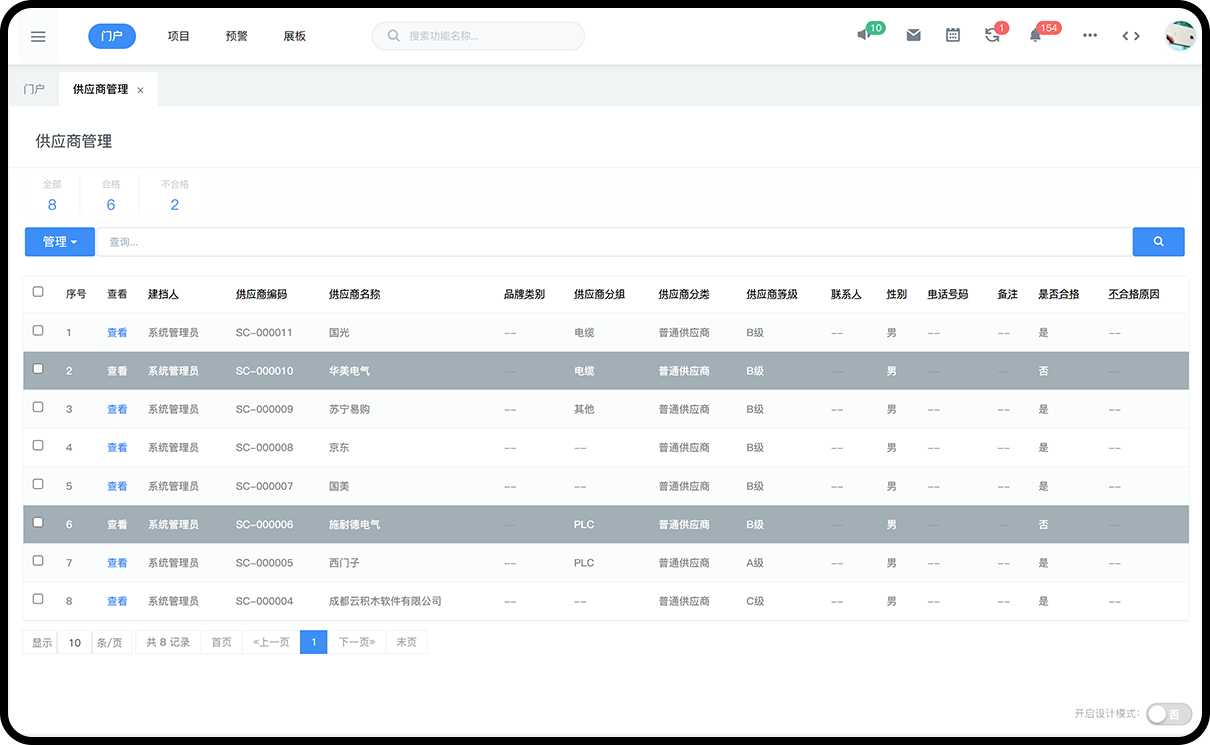The image size is (1210, 745).
Task: Click the blue search magnifier button
Action: coord(1158,241)
